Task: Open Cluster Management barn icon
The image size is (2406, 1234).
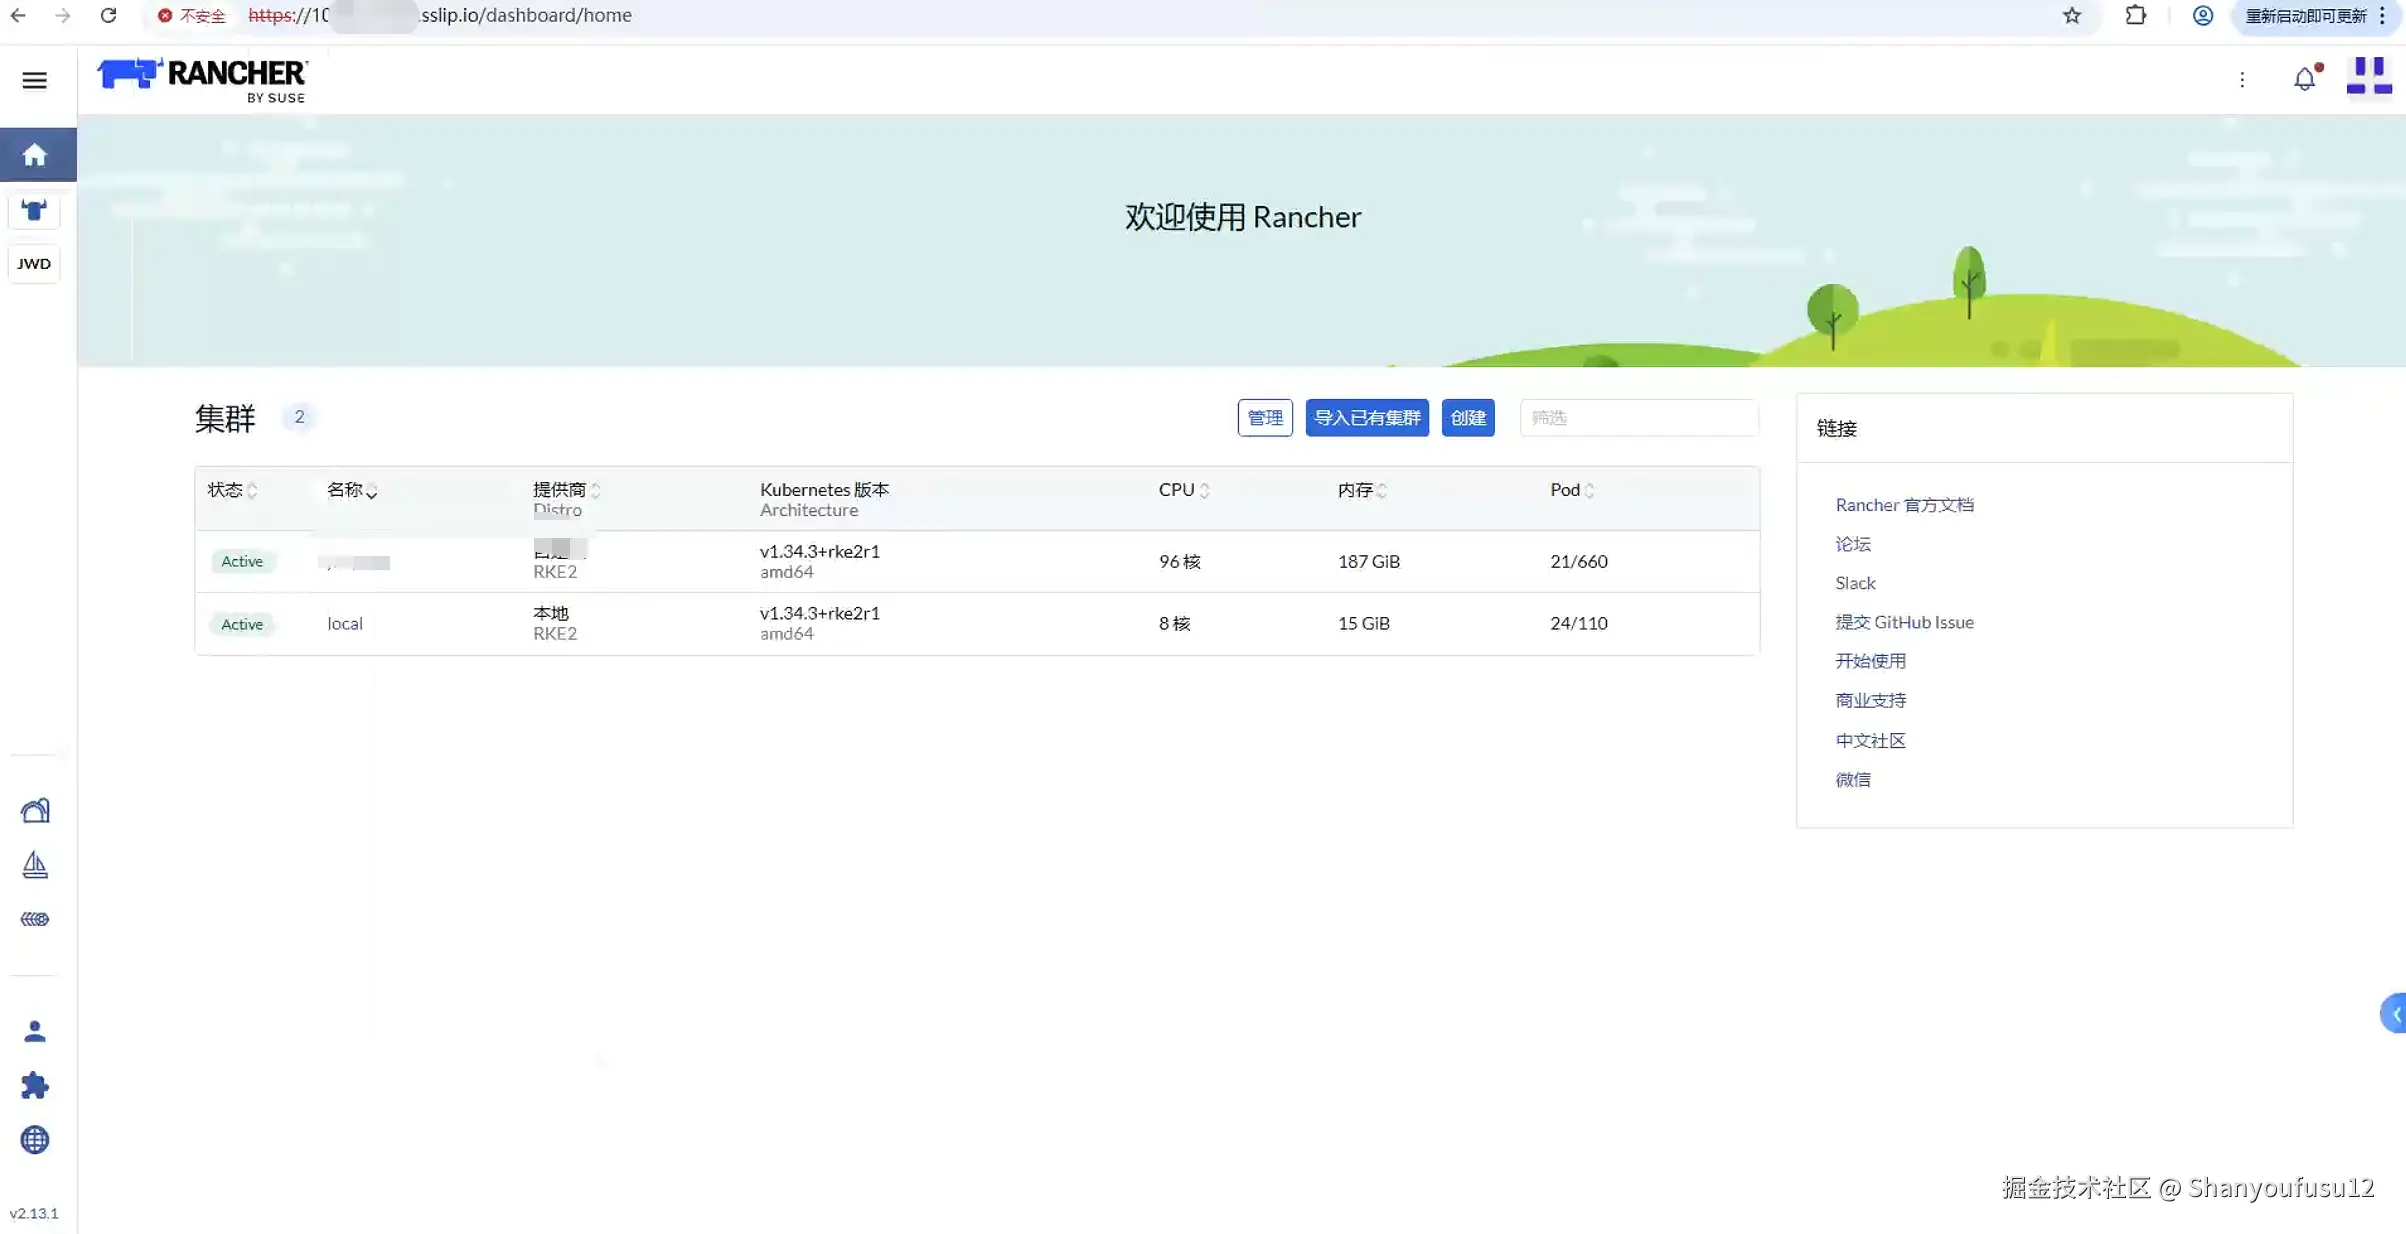Action: (35, 810)
